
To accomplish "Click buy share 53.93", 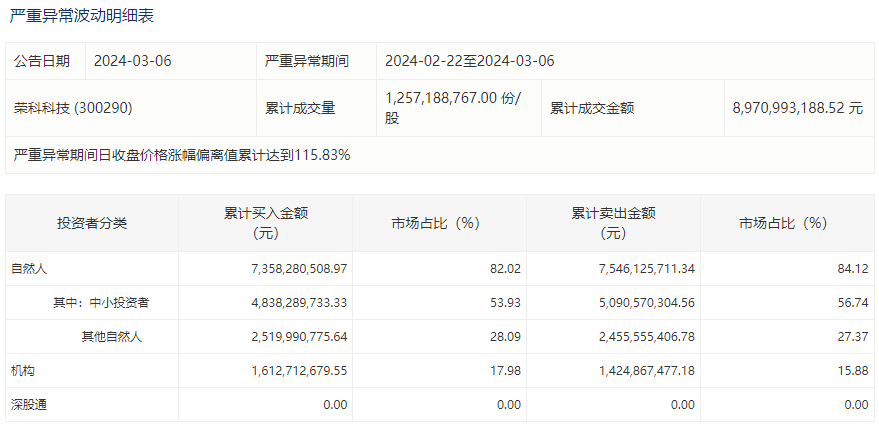I will [x=506, y=303].
